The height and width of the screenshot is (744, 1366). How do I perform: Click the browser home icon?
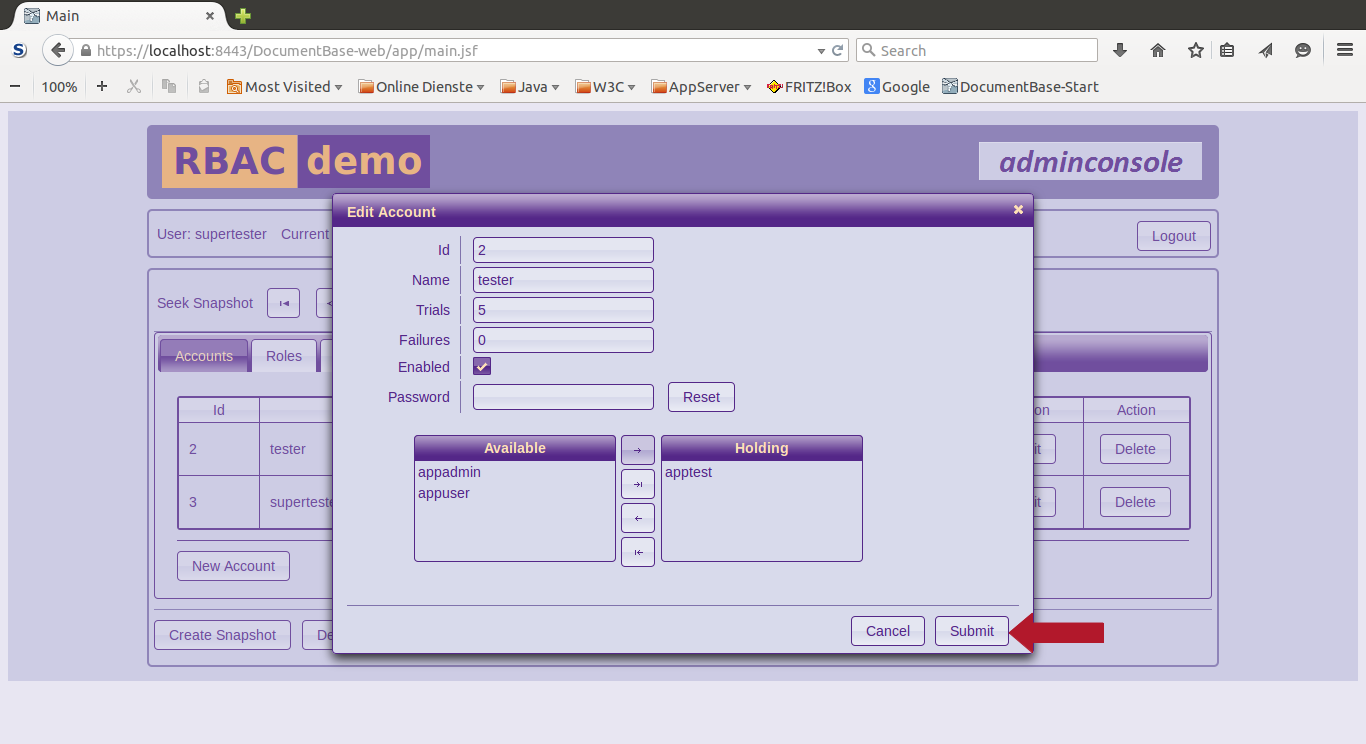click(x=1158, y=50)
